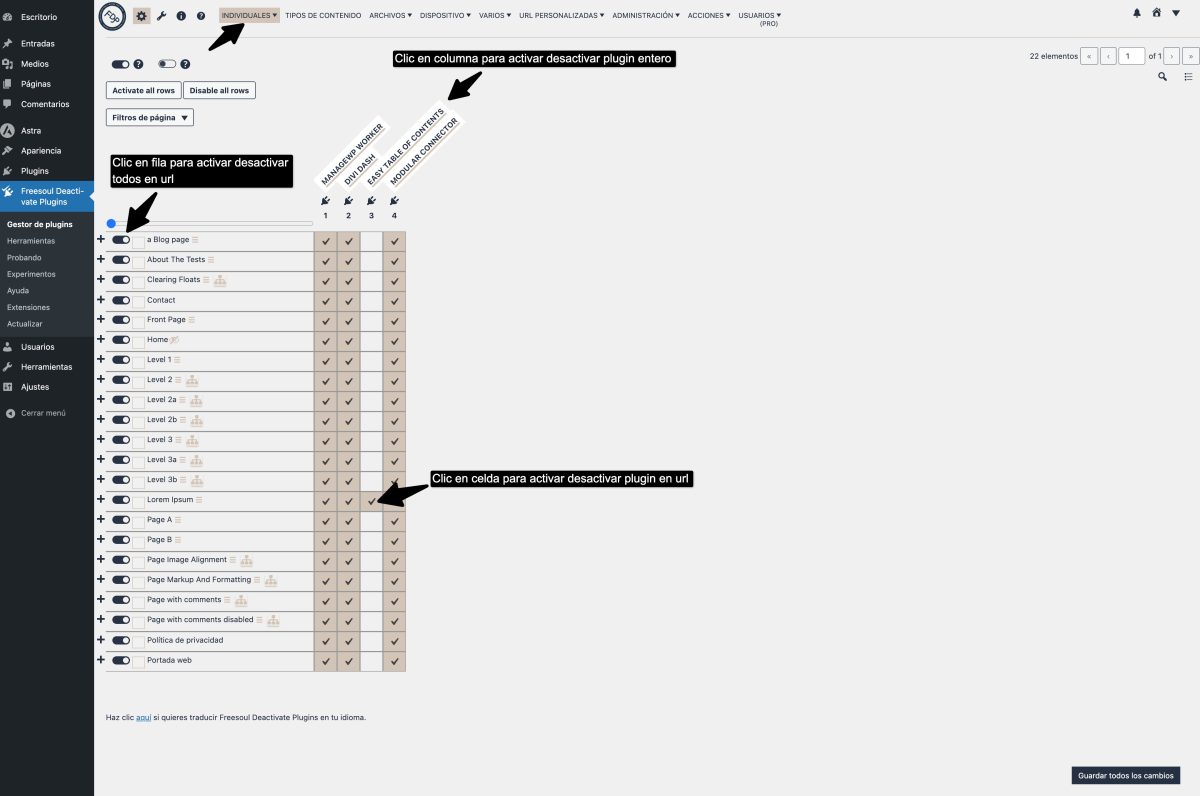Screen dimensions: 1200x796
Task: Toggle Easy Table of Contents cell for Lorem Ipsum
Action: click(371, 501)
